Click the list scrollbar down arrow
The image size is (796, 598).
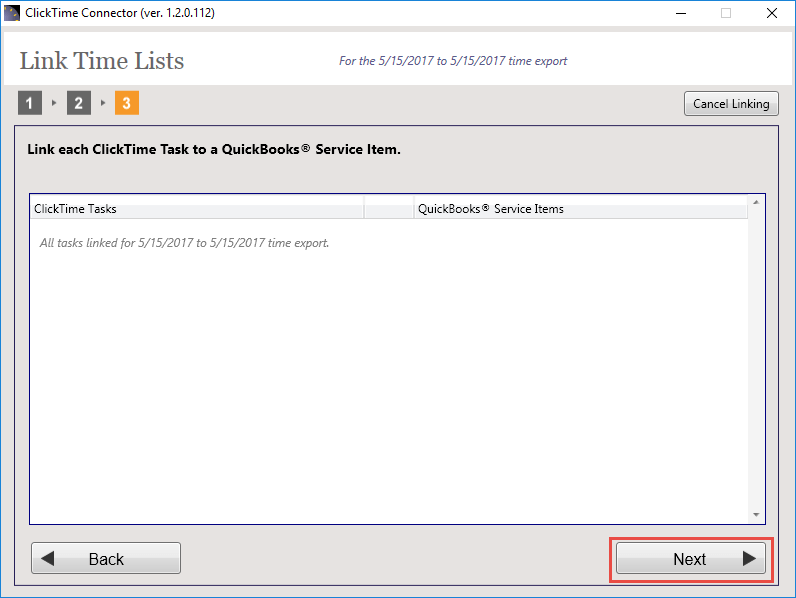click(756, 515)
